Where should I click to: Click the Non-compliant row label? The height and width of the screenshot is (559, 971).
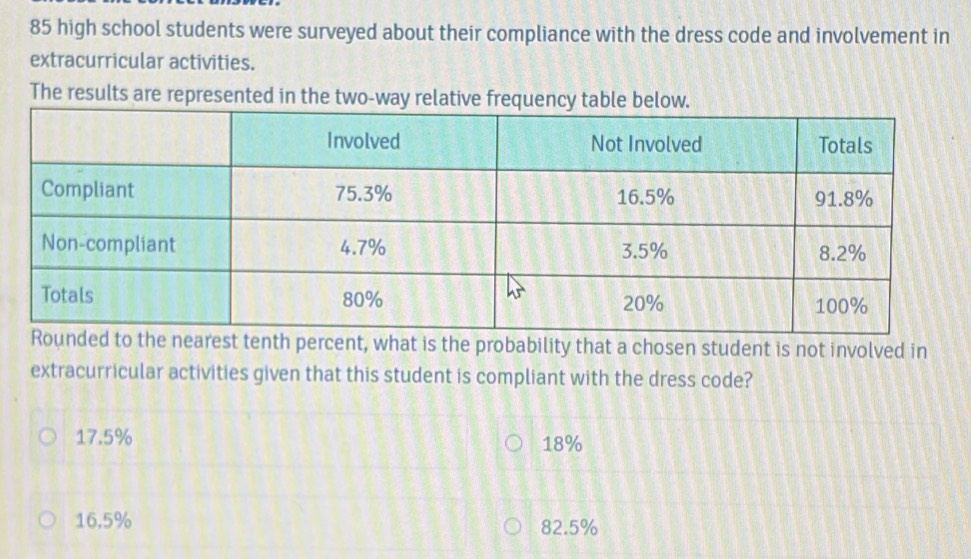(x=108, y=243)
